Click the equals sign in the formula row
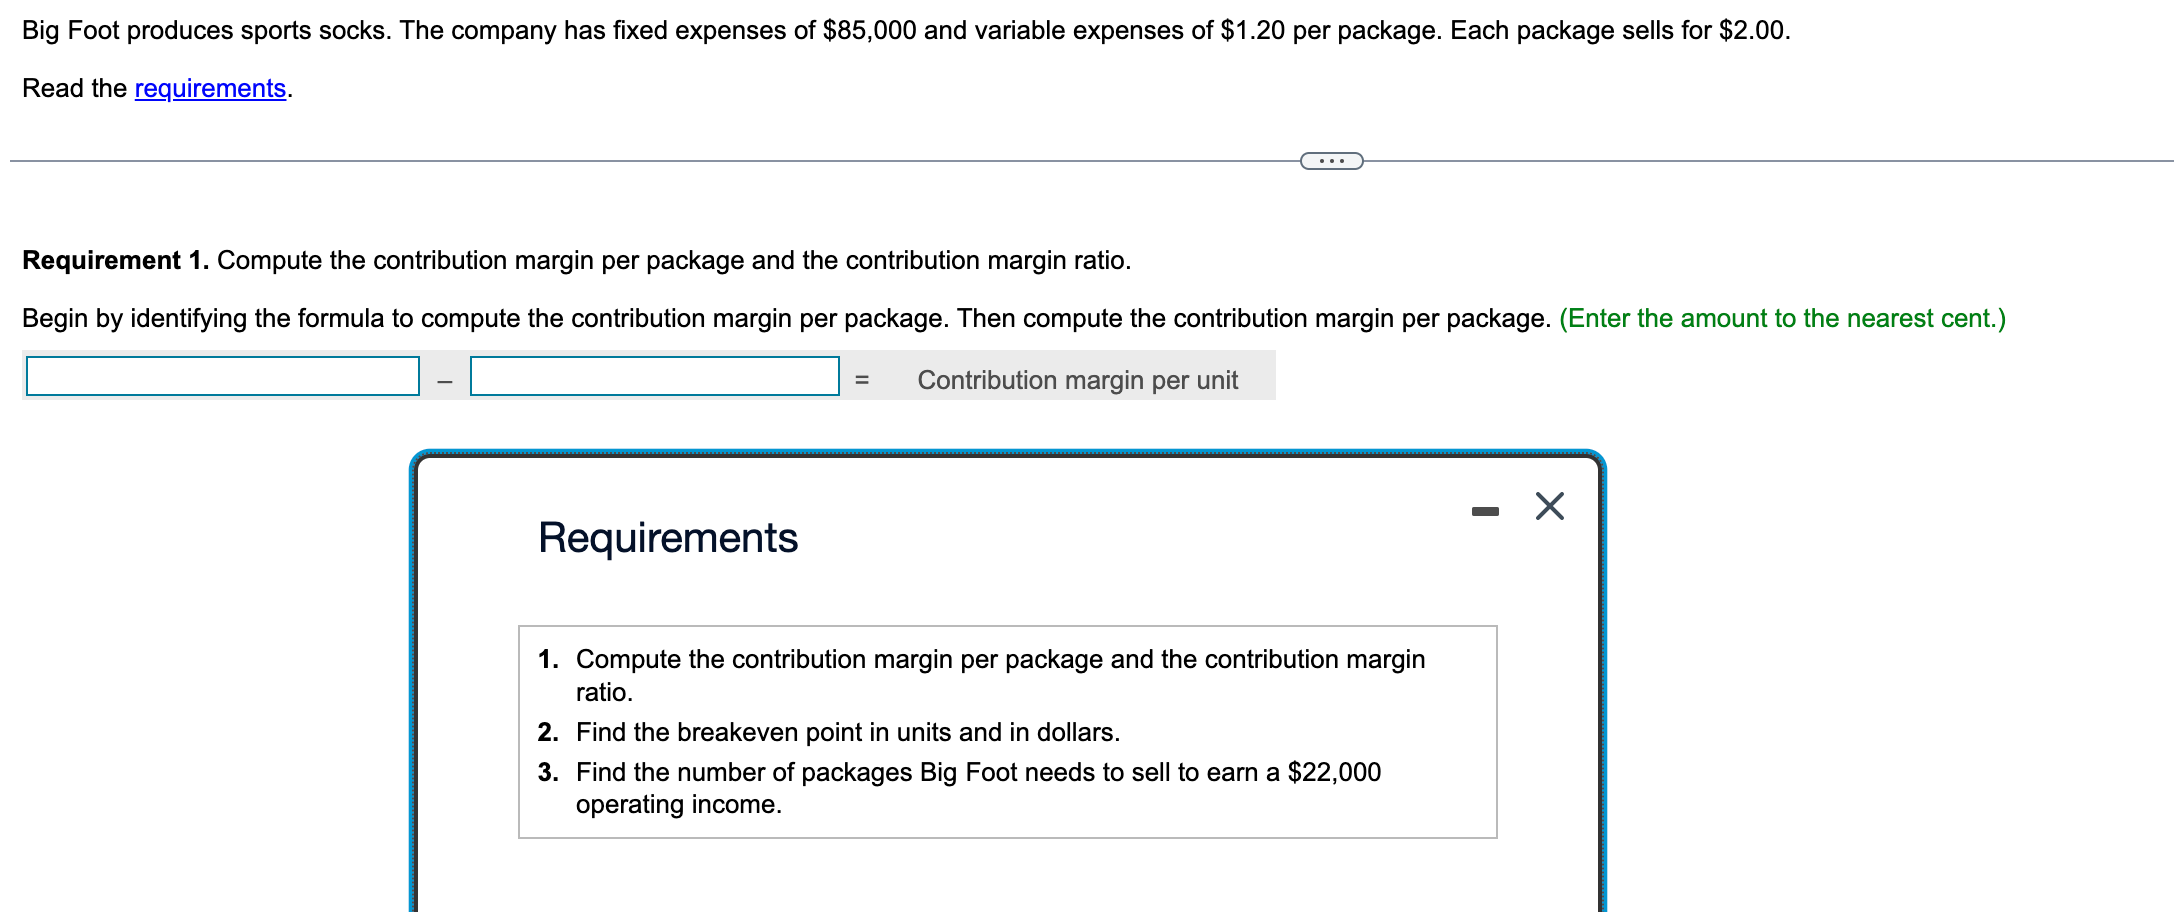 [x=862, y=380]
